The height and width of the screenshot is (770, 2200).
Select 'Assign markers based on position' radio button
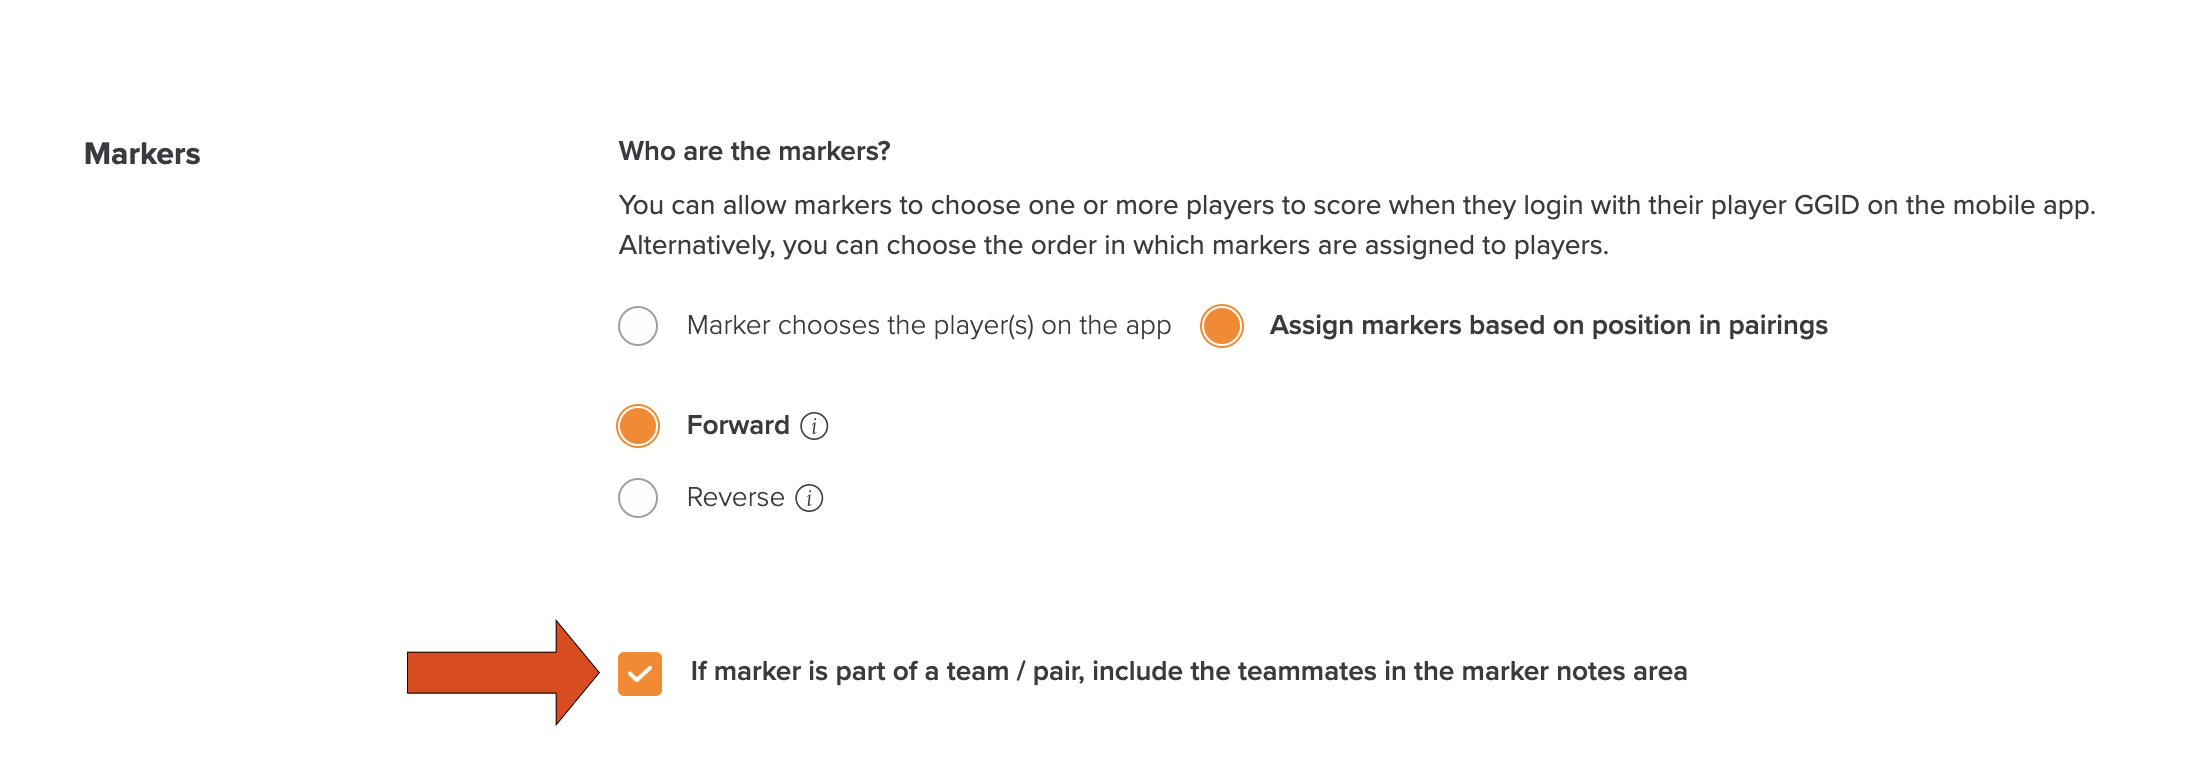pos(1222,326)
